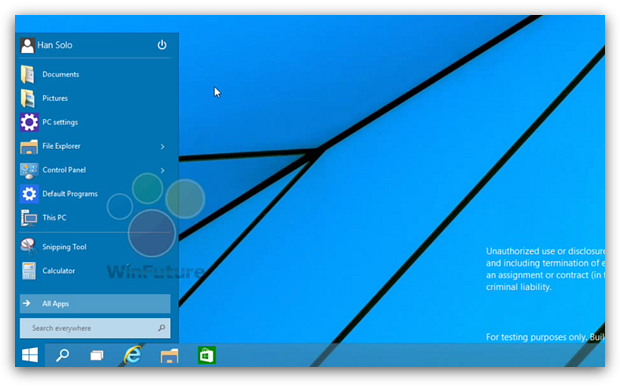Viewport: 620px width, 387px height.
Task: Expand the Control Panel submenu arrow
Action: pyautogui.click(x=163, y=170)
